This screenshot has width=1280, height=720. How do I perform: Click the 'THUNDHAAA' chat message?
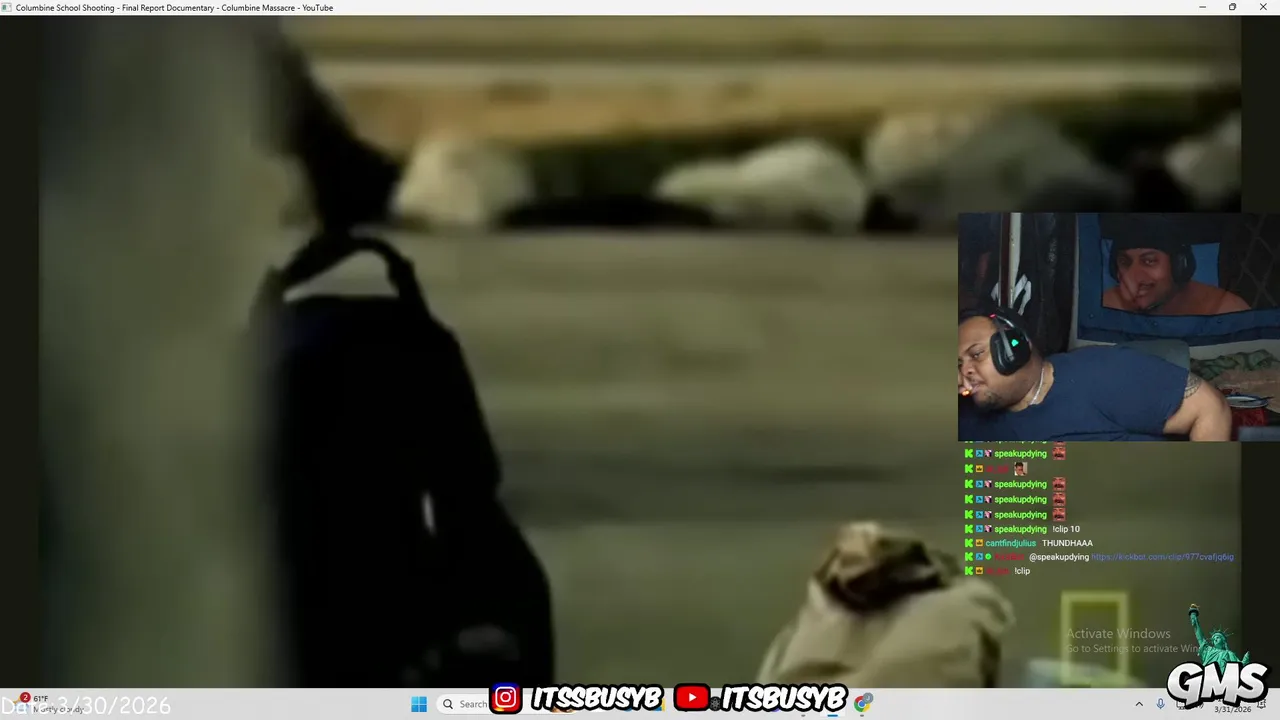pos(1067,543)
